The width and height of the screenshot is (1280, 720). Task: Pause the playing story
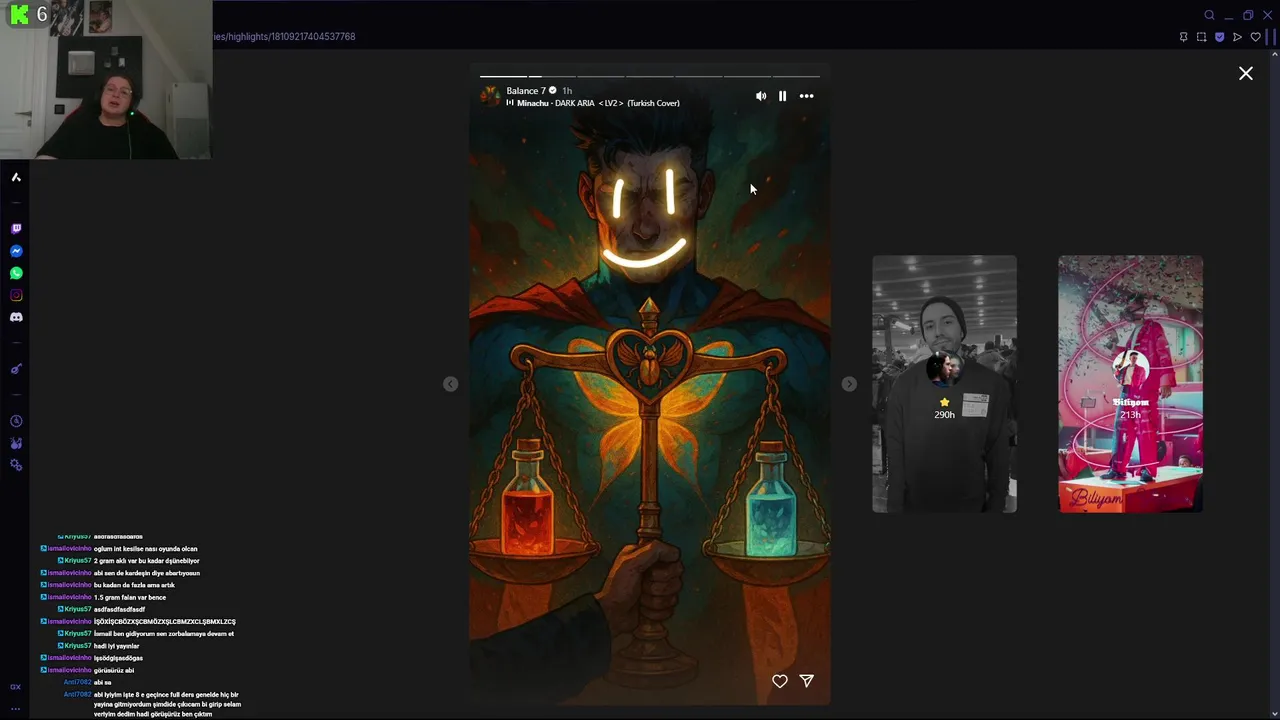(782, 96)
